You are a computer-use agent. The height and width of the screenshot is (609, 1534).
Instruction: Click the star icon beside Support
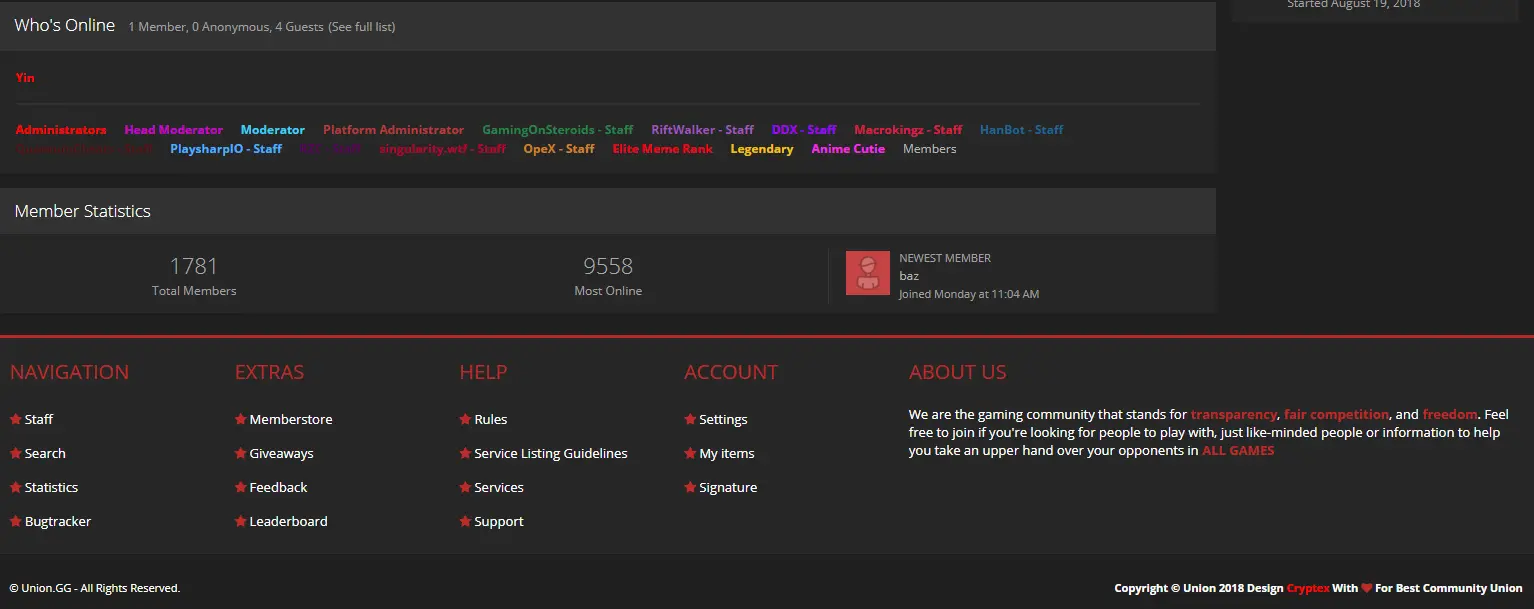pyautogui.click(x=466, y=521)
